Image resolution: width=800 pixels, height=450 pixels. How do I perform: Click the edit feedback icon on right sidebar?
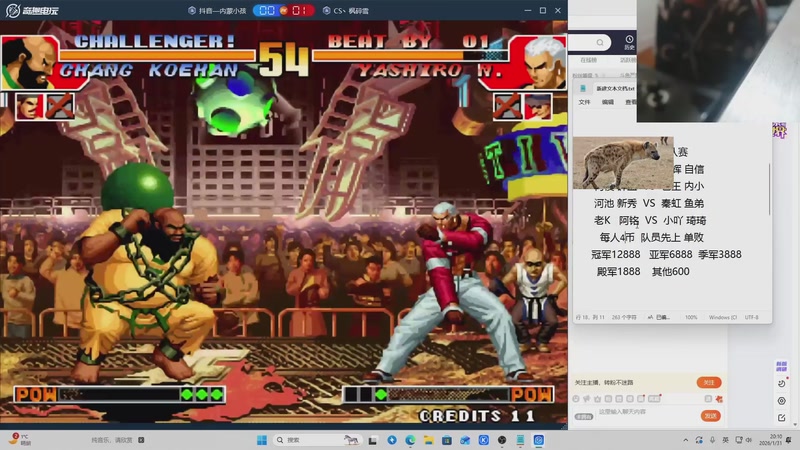coord(781,418)
